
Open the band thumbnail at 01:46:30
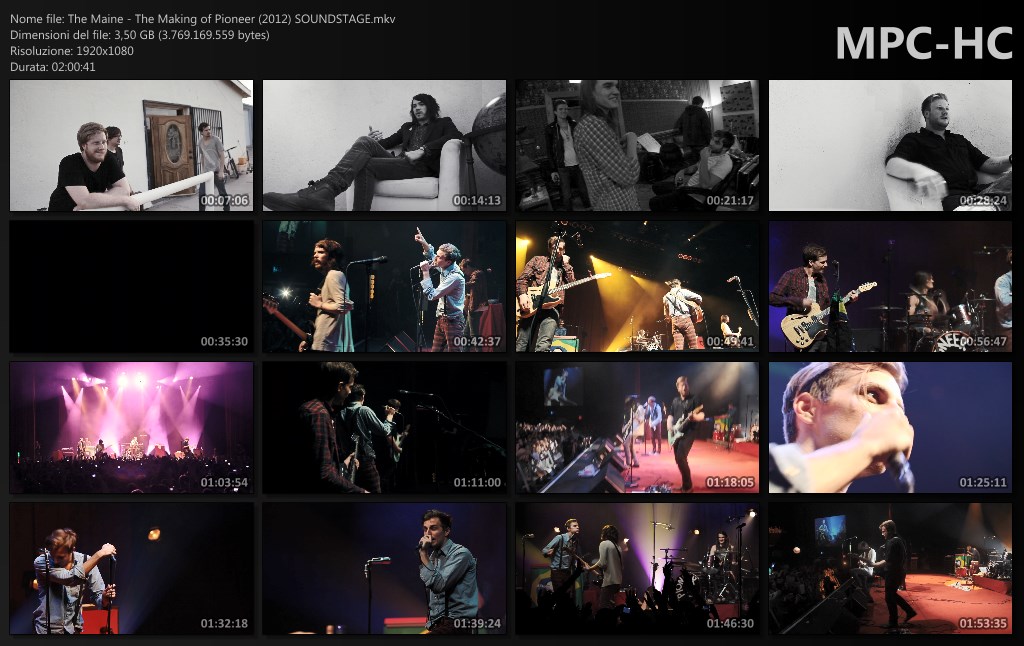(x=637, y=569)
